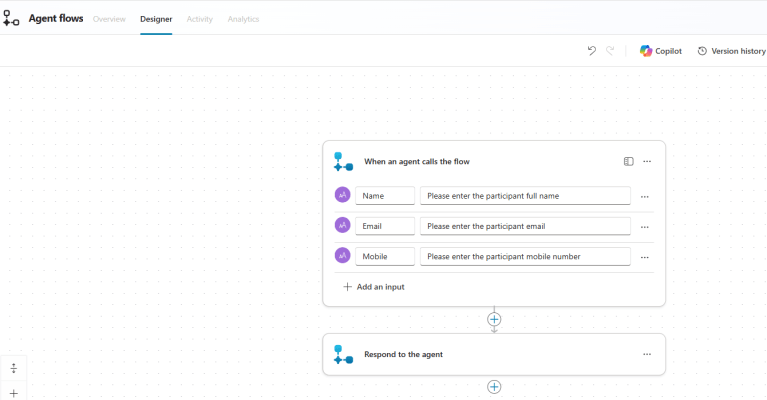Open more options for trigger card
Image resolution: width=767 pixels, height=400 pixels.
[647, 161]
